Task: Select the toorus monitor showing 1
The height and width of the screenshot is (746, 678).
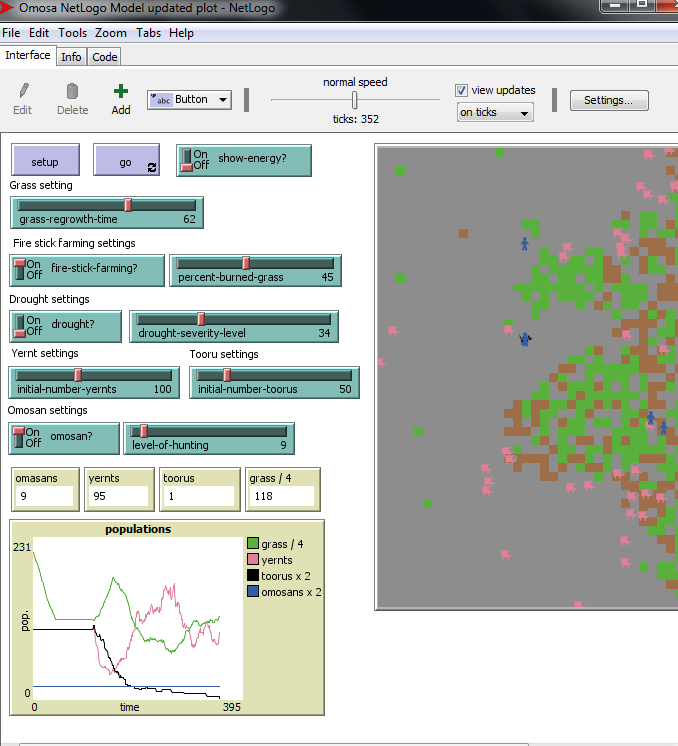Action: click(200, 490)
